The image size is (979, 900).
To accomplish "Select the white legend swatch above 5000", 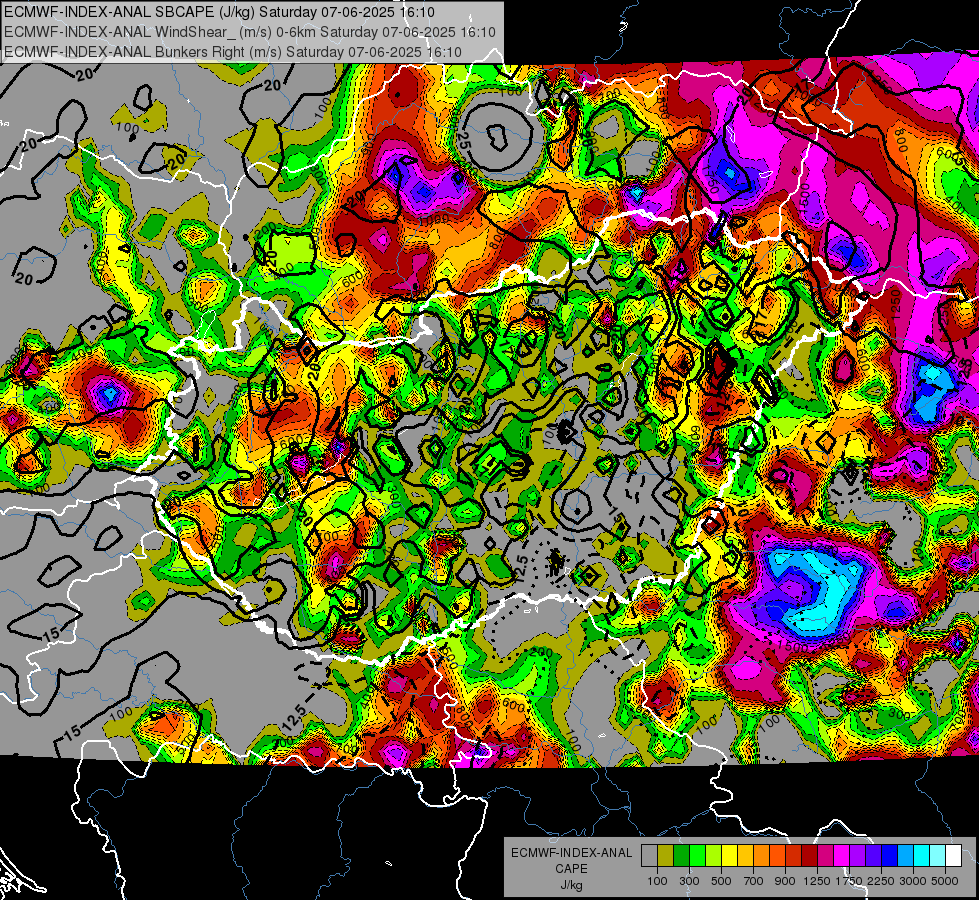I will [x=953, y=856].
